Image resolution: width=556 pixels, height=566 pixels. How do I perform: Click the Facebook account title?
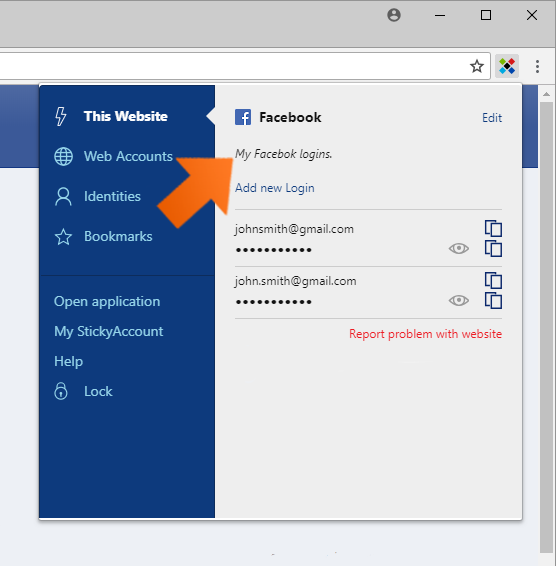pyautogui.click(x=290, y=117)
